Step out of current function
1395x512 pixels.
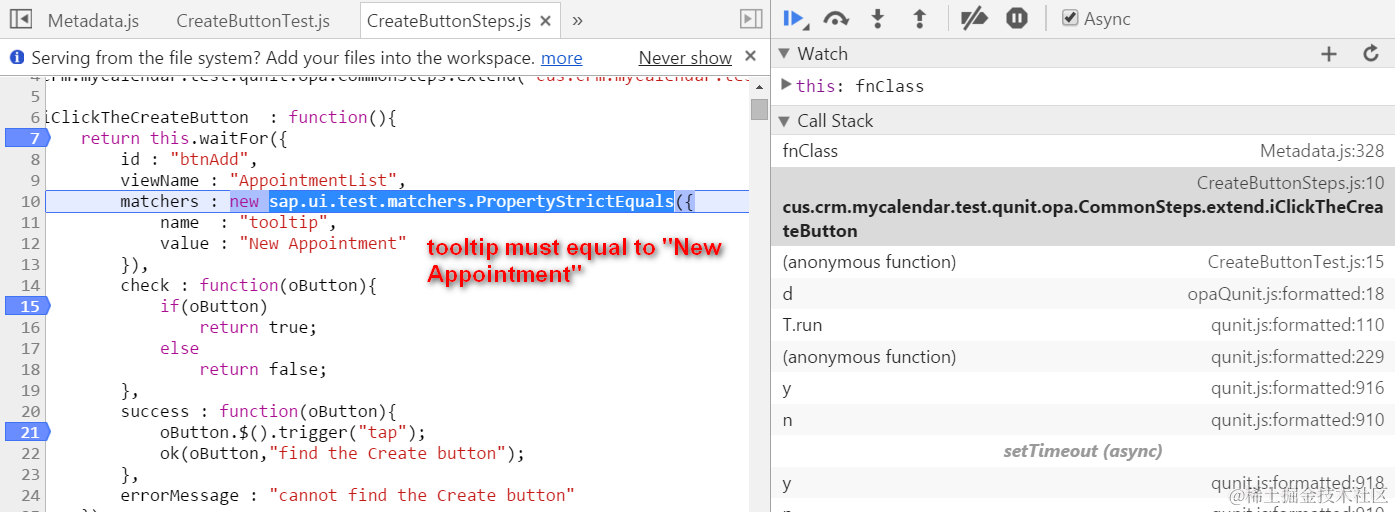tap(920, 18)
